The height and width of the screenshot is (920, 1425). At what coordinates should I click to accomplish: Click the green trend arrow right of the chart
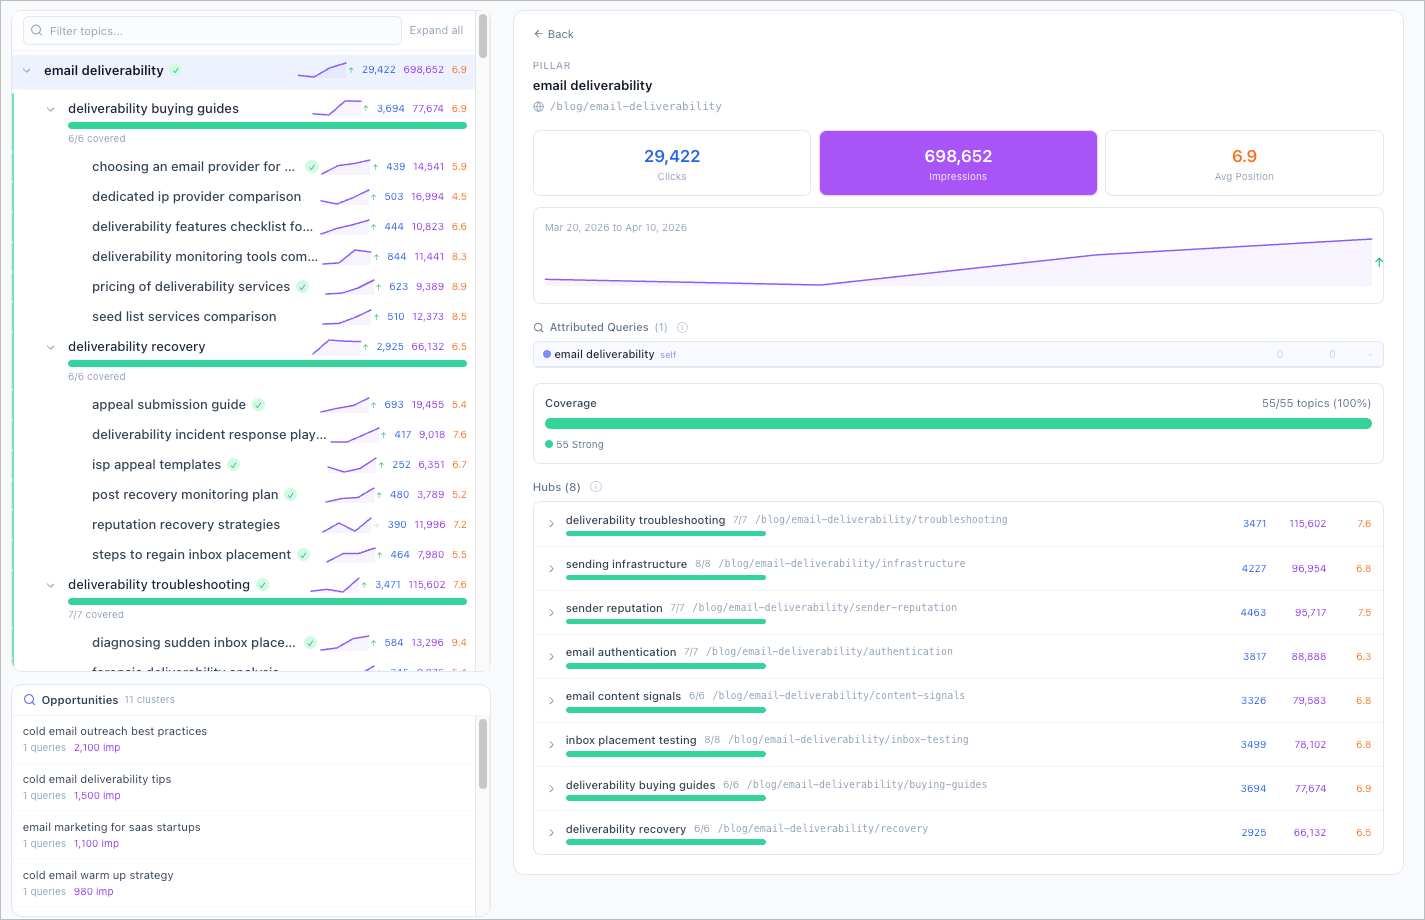(1379, 262)
